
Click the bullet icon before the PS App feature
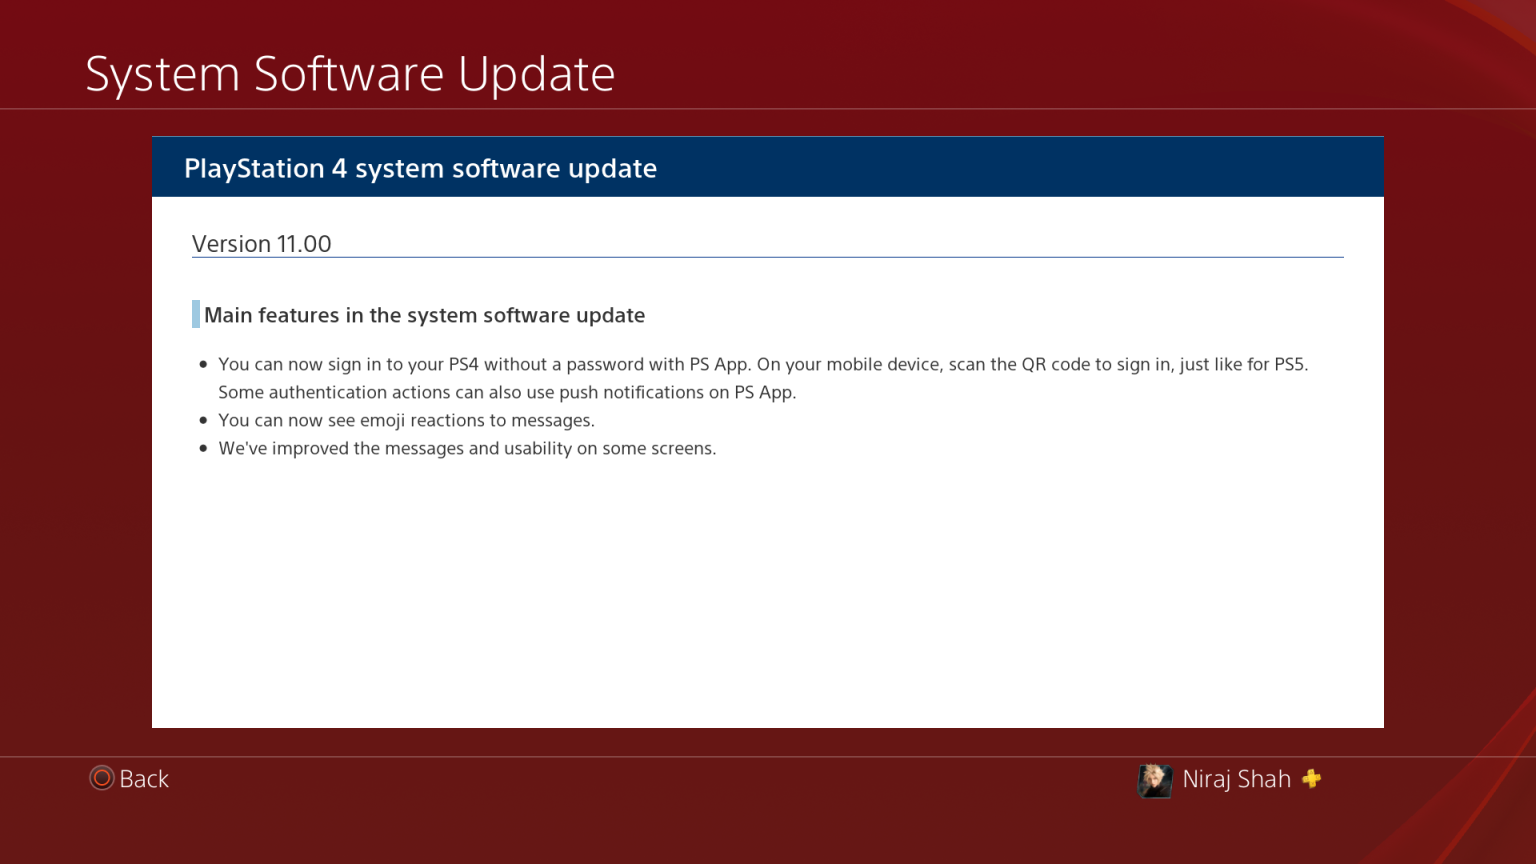[x=204, y=364]
